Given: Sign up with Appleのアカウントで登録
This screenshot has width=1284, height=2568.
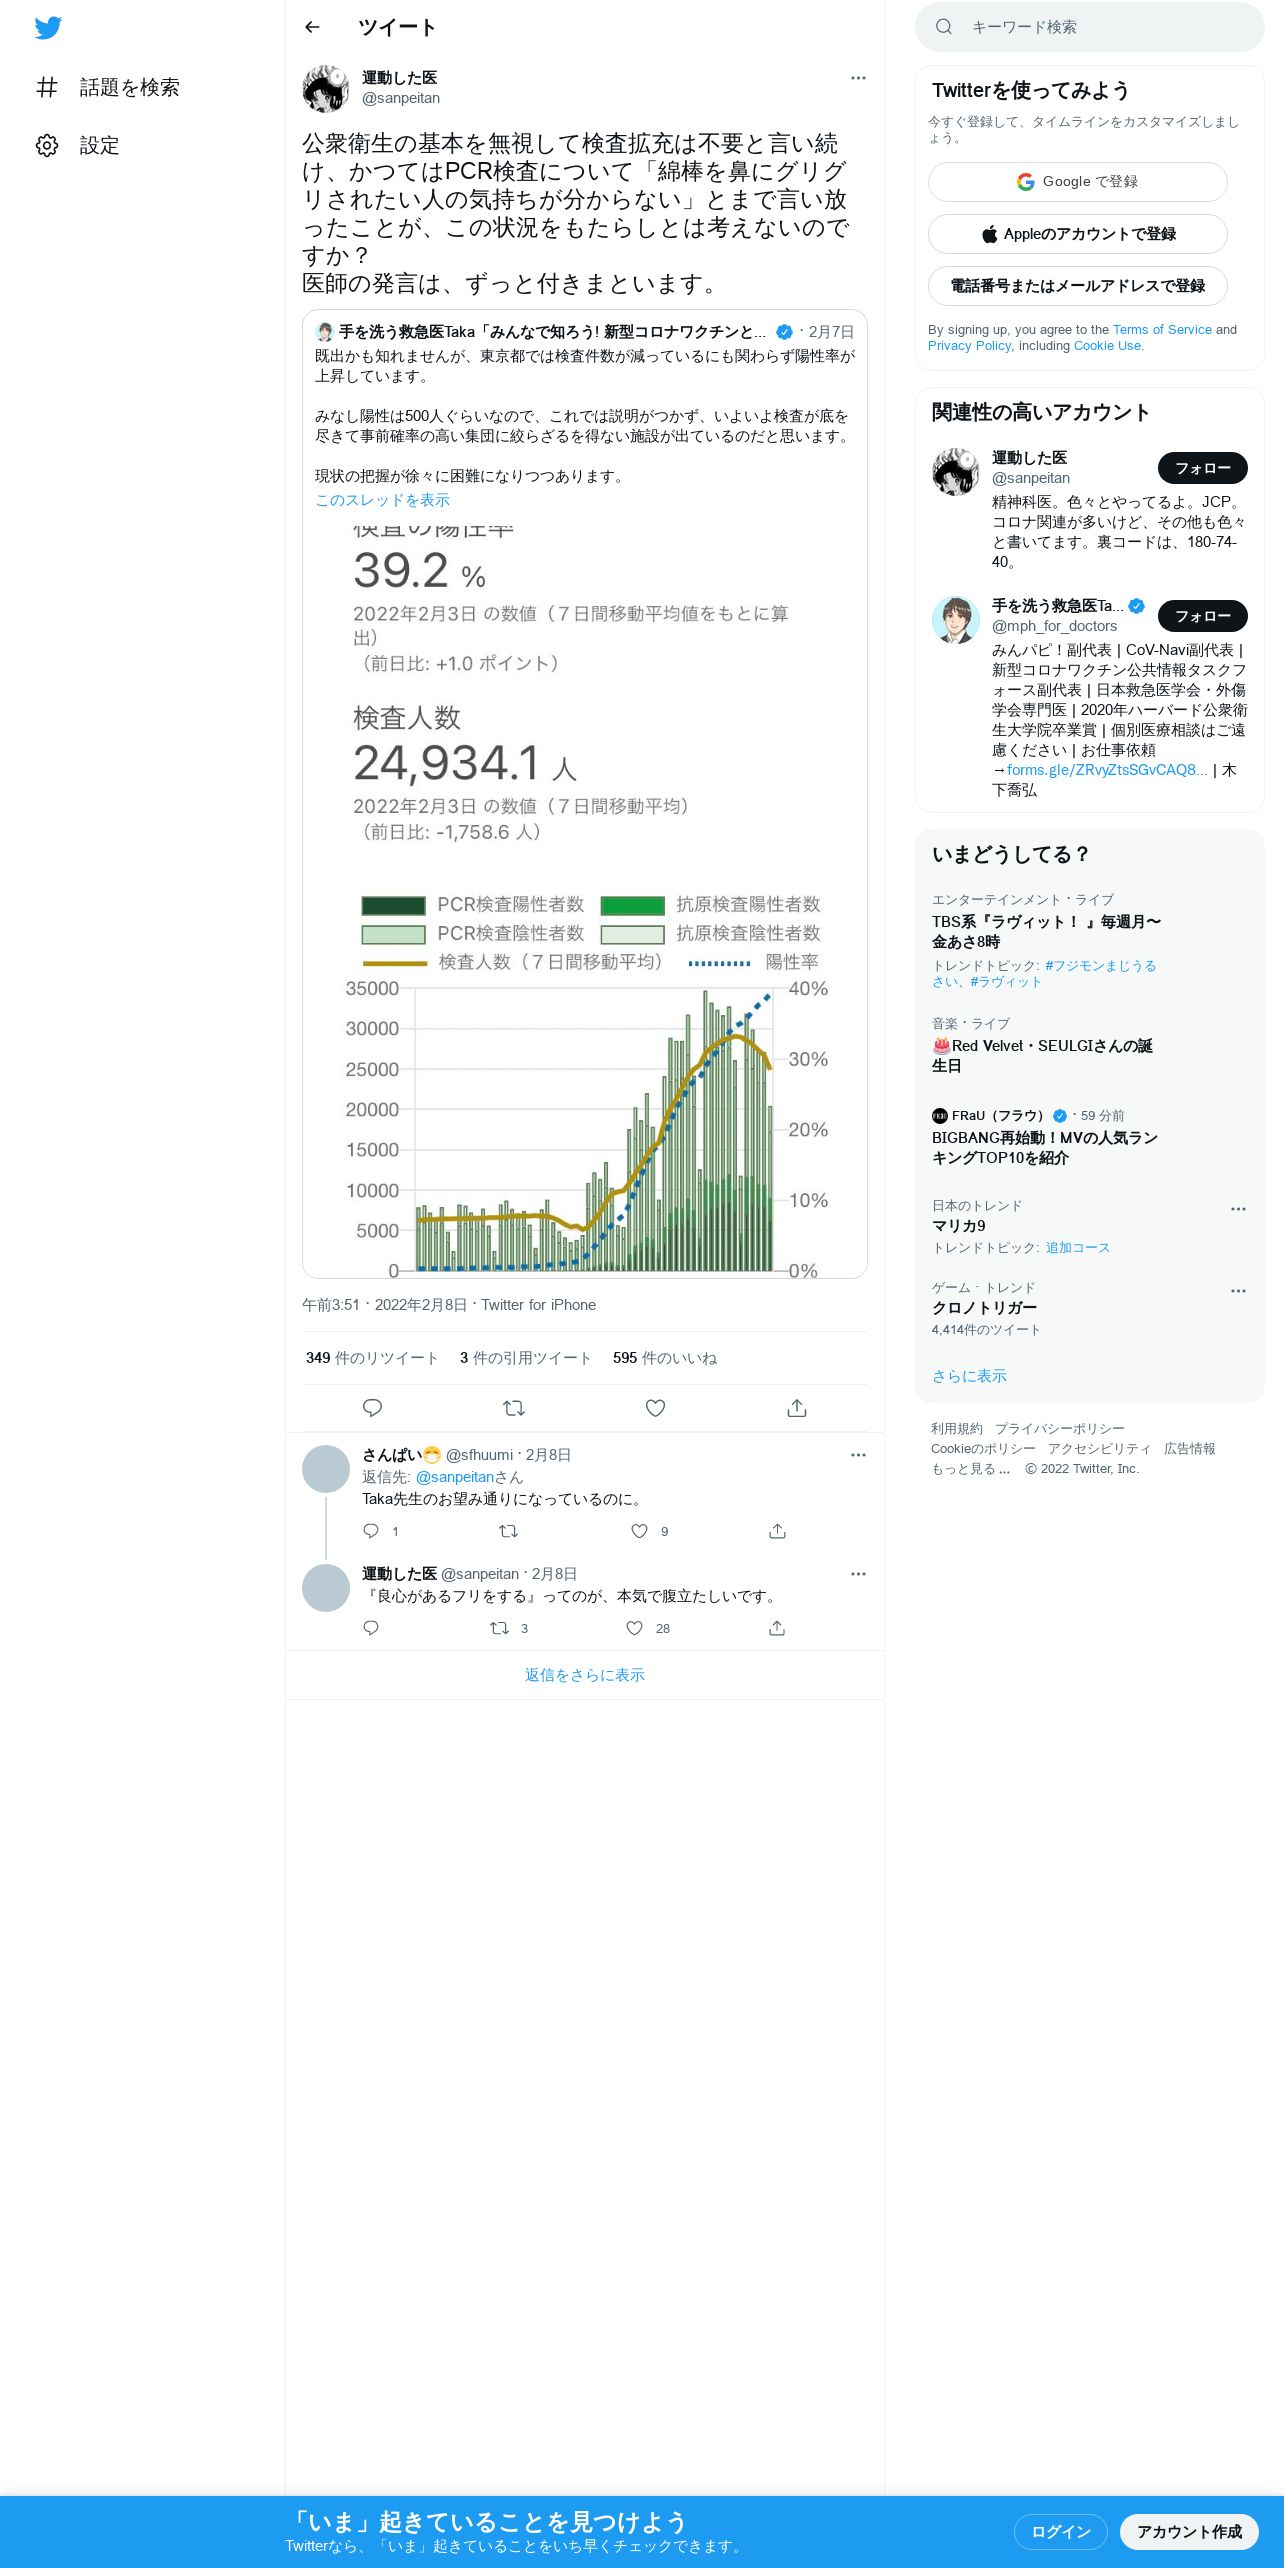Looking at the screenshot, I should [1078, 234].
